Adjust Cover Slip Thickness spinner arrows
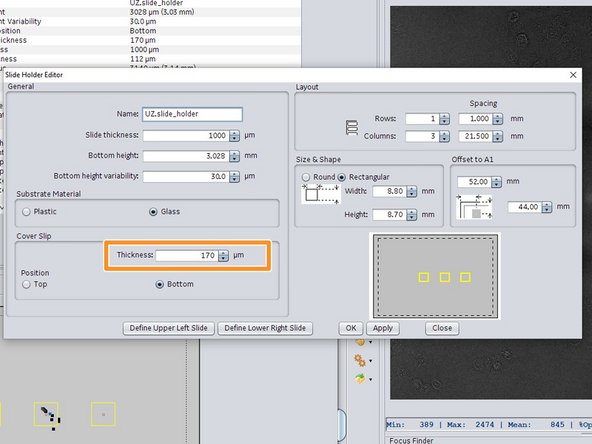Viewport: 592px width, 444px height. click(224, 256)
